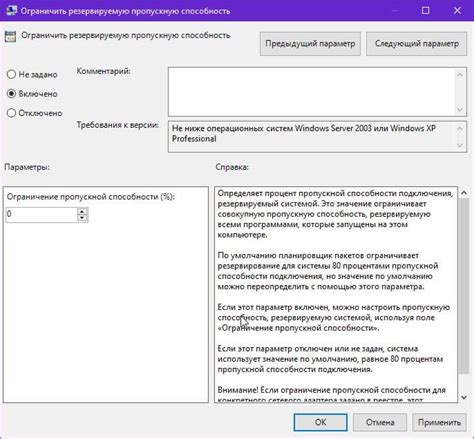Screen dimensions: 474x439
Task: Click scroll-down arrow in the Справка panel
Action: (x=463, y=397)
